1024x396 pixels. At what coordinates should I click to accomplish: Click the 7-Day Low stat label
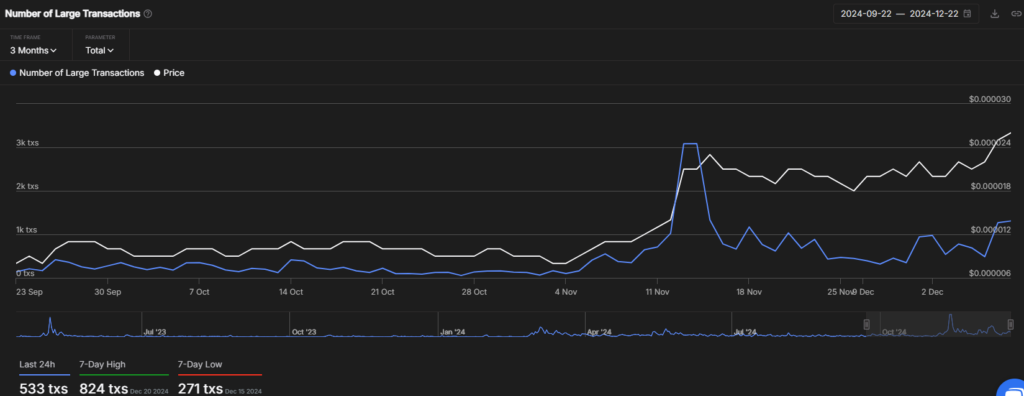tap(200, 365)
